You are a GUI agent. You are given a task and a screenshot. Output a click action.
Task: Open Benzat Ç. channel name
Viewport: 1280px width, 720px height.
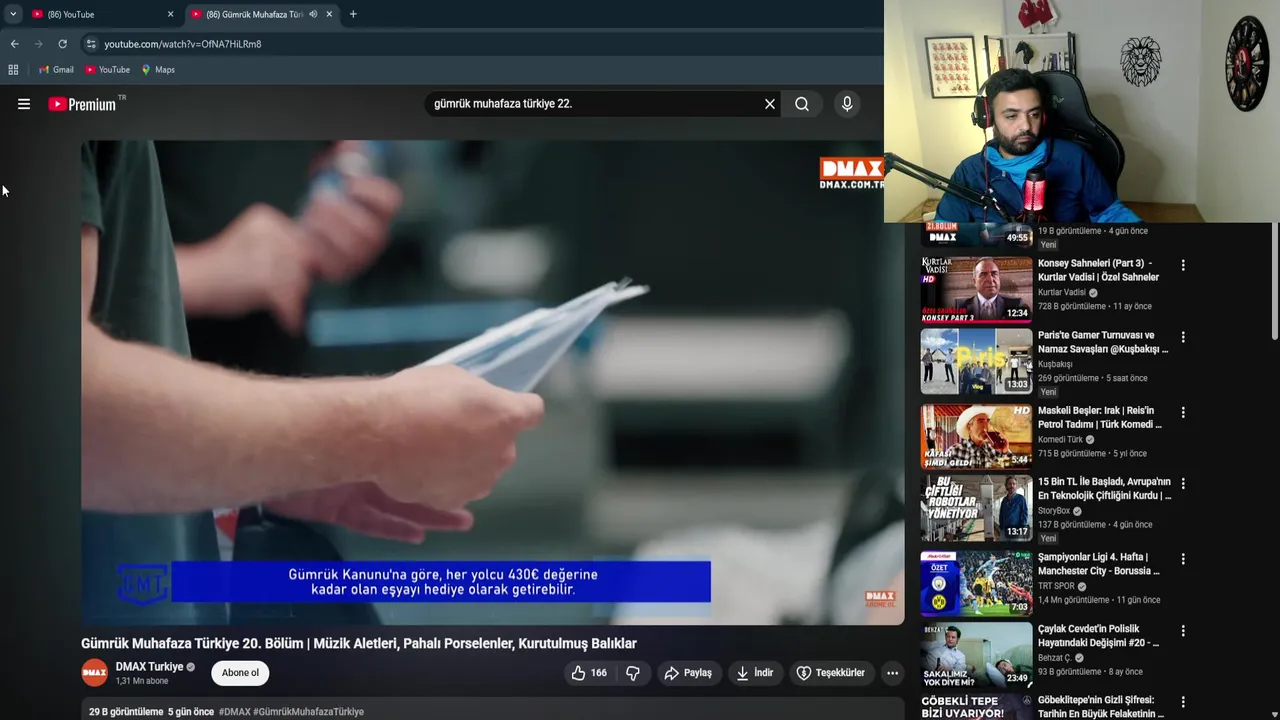[x=1054, y=658]
